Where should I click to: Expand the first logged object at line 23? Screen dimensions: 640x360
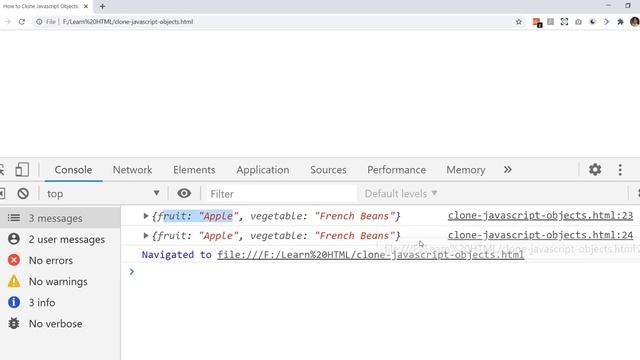146,216
